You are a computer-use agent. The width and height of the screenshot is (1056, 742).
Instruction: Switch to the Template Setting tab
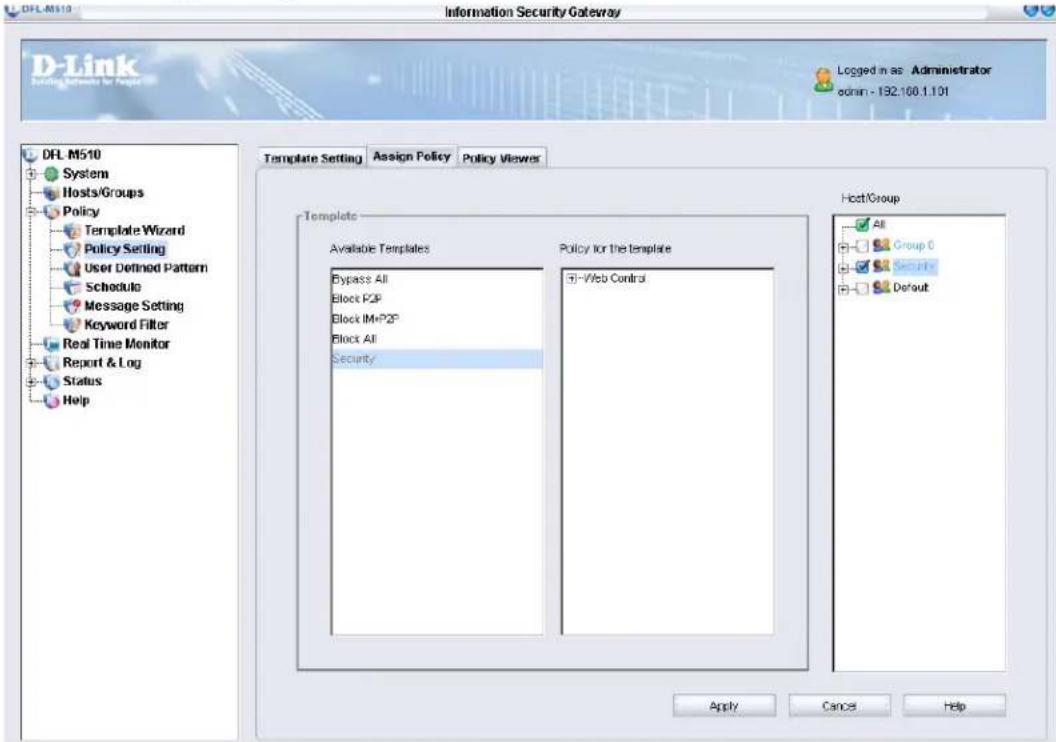point(312,158)
